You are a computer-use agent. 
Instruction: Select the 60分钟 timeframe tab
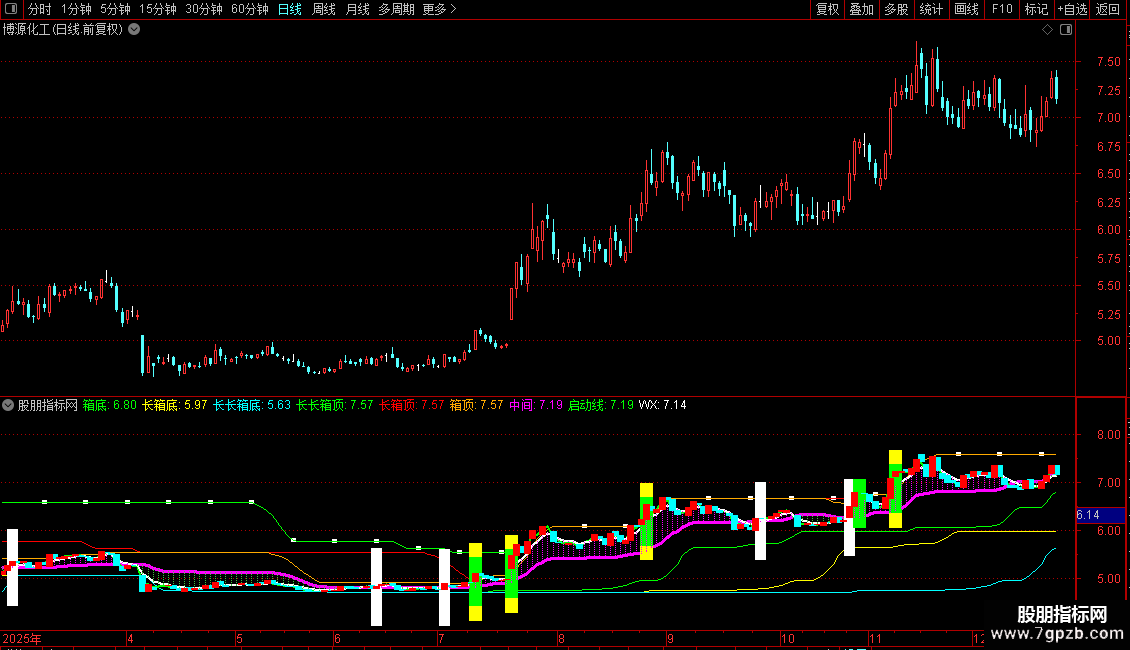[249, 10]
